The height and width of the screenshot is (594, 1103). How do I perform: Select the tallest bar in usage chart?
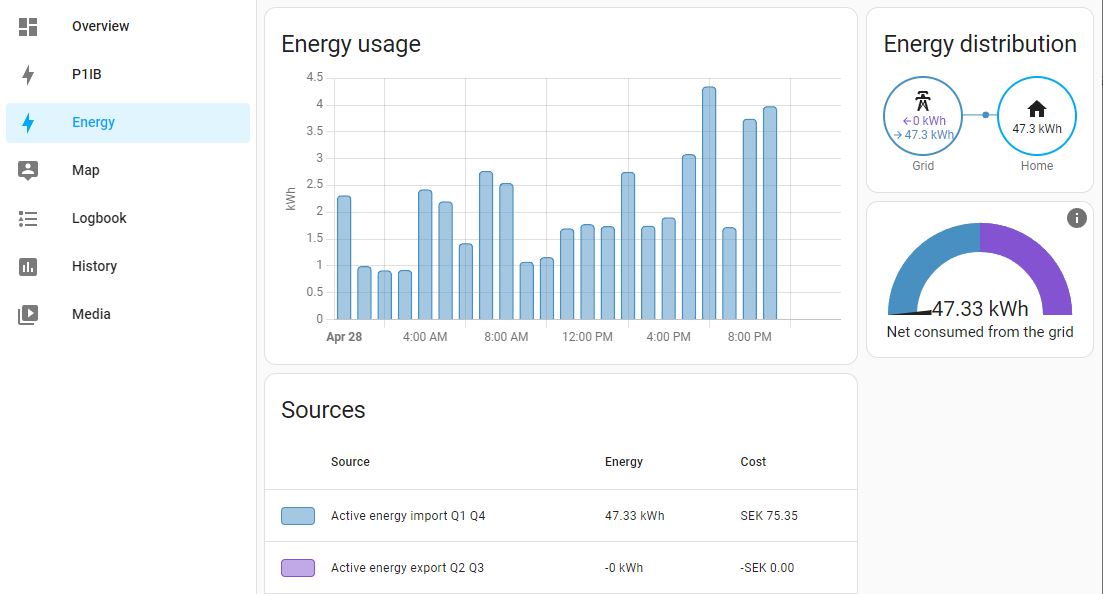709,203
